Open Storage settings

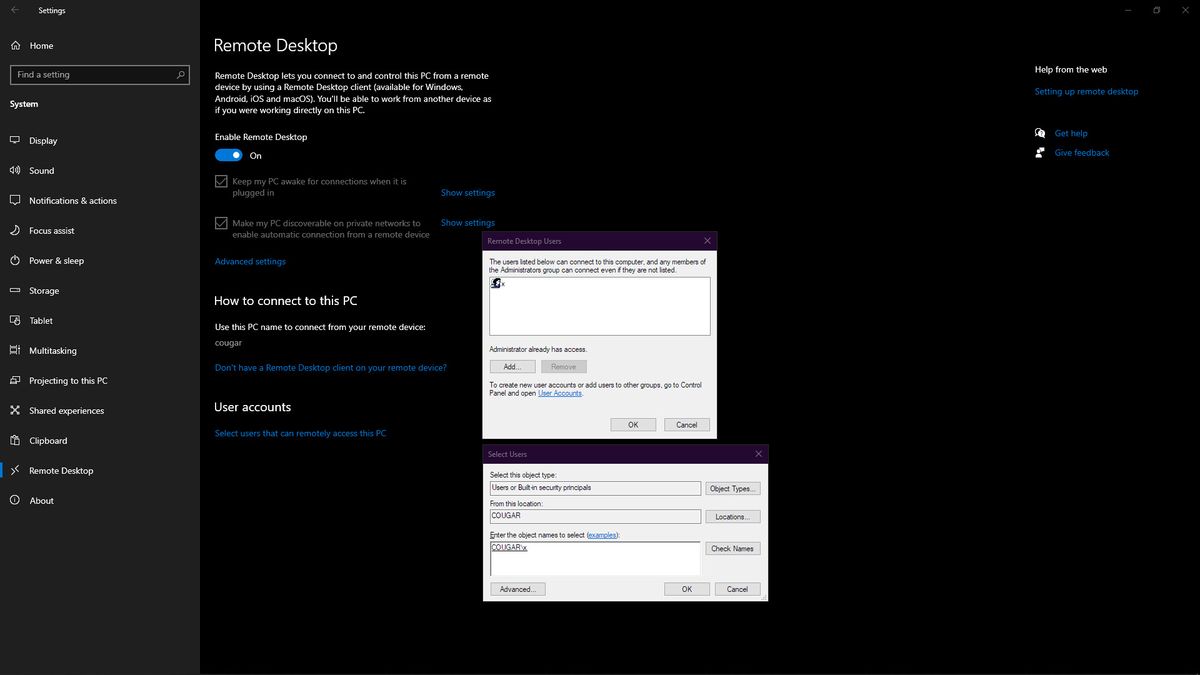(x=45, y=290)
